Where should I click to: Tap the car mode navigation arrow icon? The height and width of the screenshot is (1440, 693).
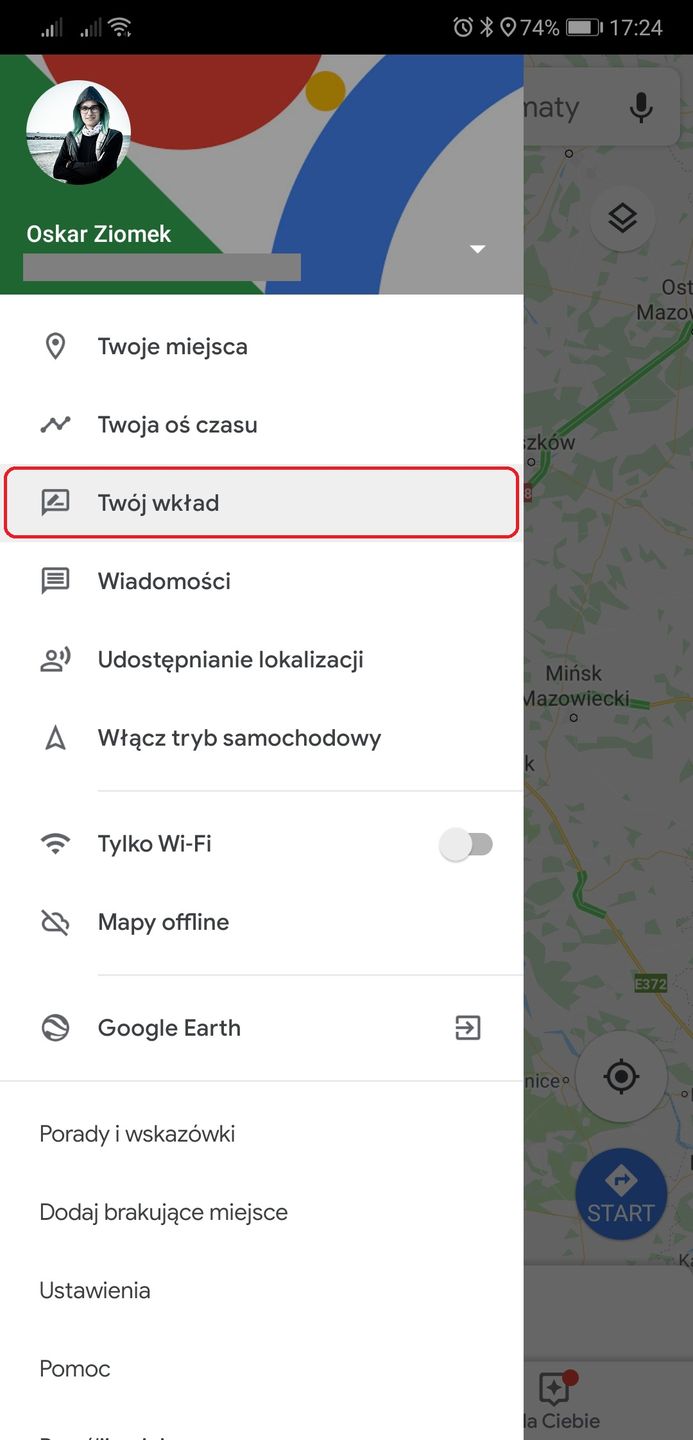[x=55, y=739]
